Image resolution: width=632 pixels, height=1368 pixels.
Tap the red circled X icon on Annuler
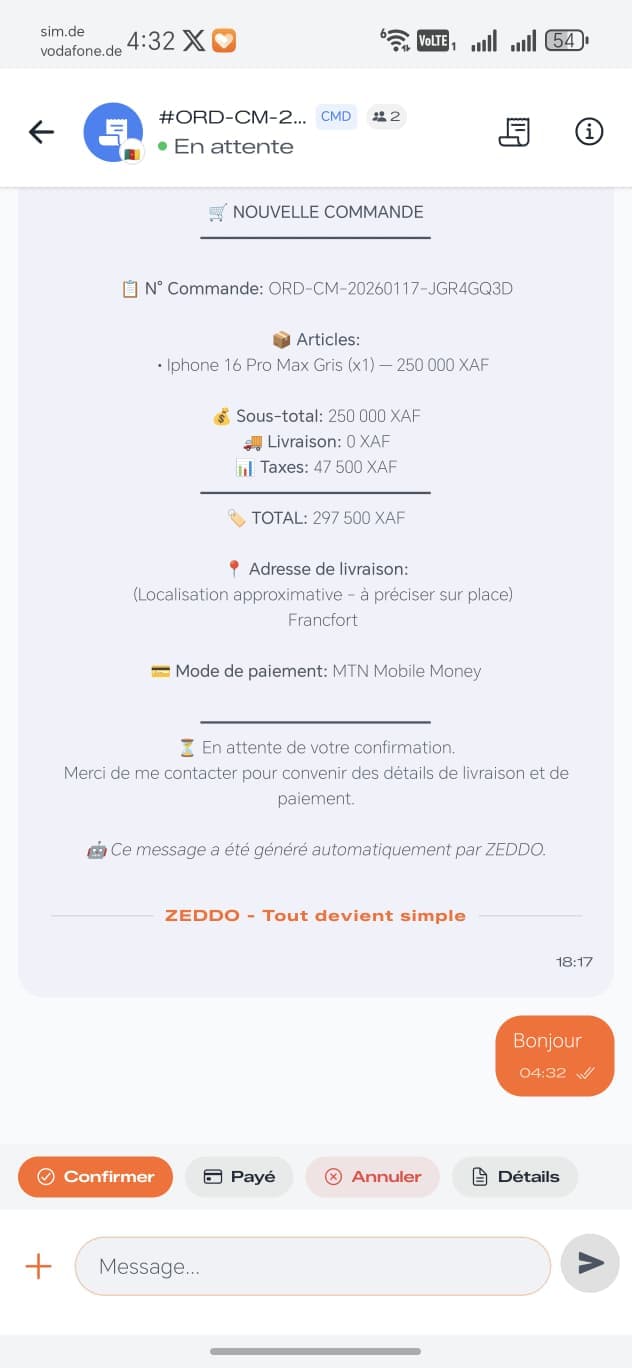tap(334, 1177)
